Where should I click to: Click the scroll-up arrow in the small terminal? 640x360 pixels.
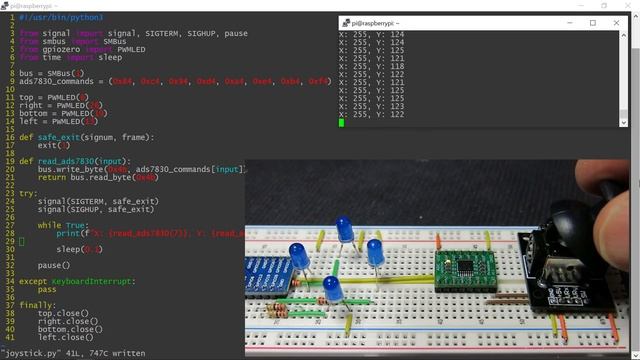[623, 36]
